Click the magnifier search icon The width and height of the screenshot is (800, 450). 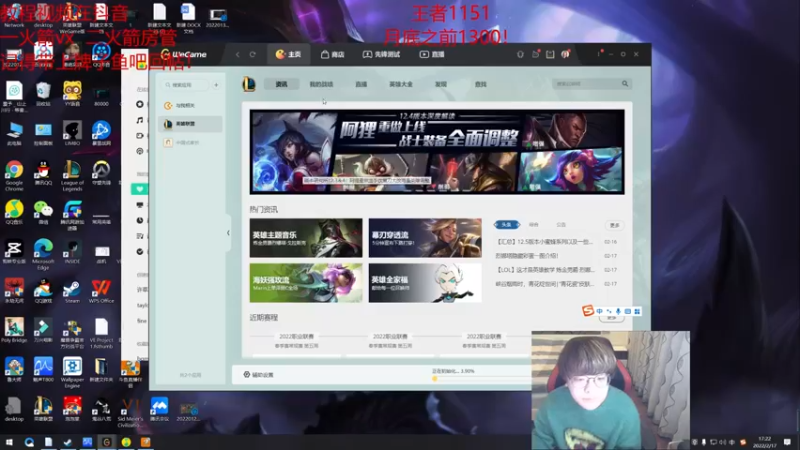pos(625,84)
